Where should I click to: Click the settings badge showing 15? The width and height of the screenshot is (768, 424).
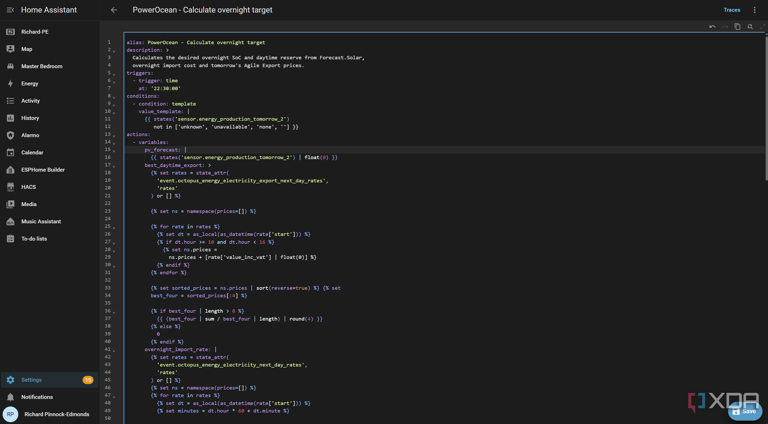click(x=88, y=380)
